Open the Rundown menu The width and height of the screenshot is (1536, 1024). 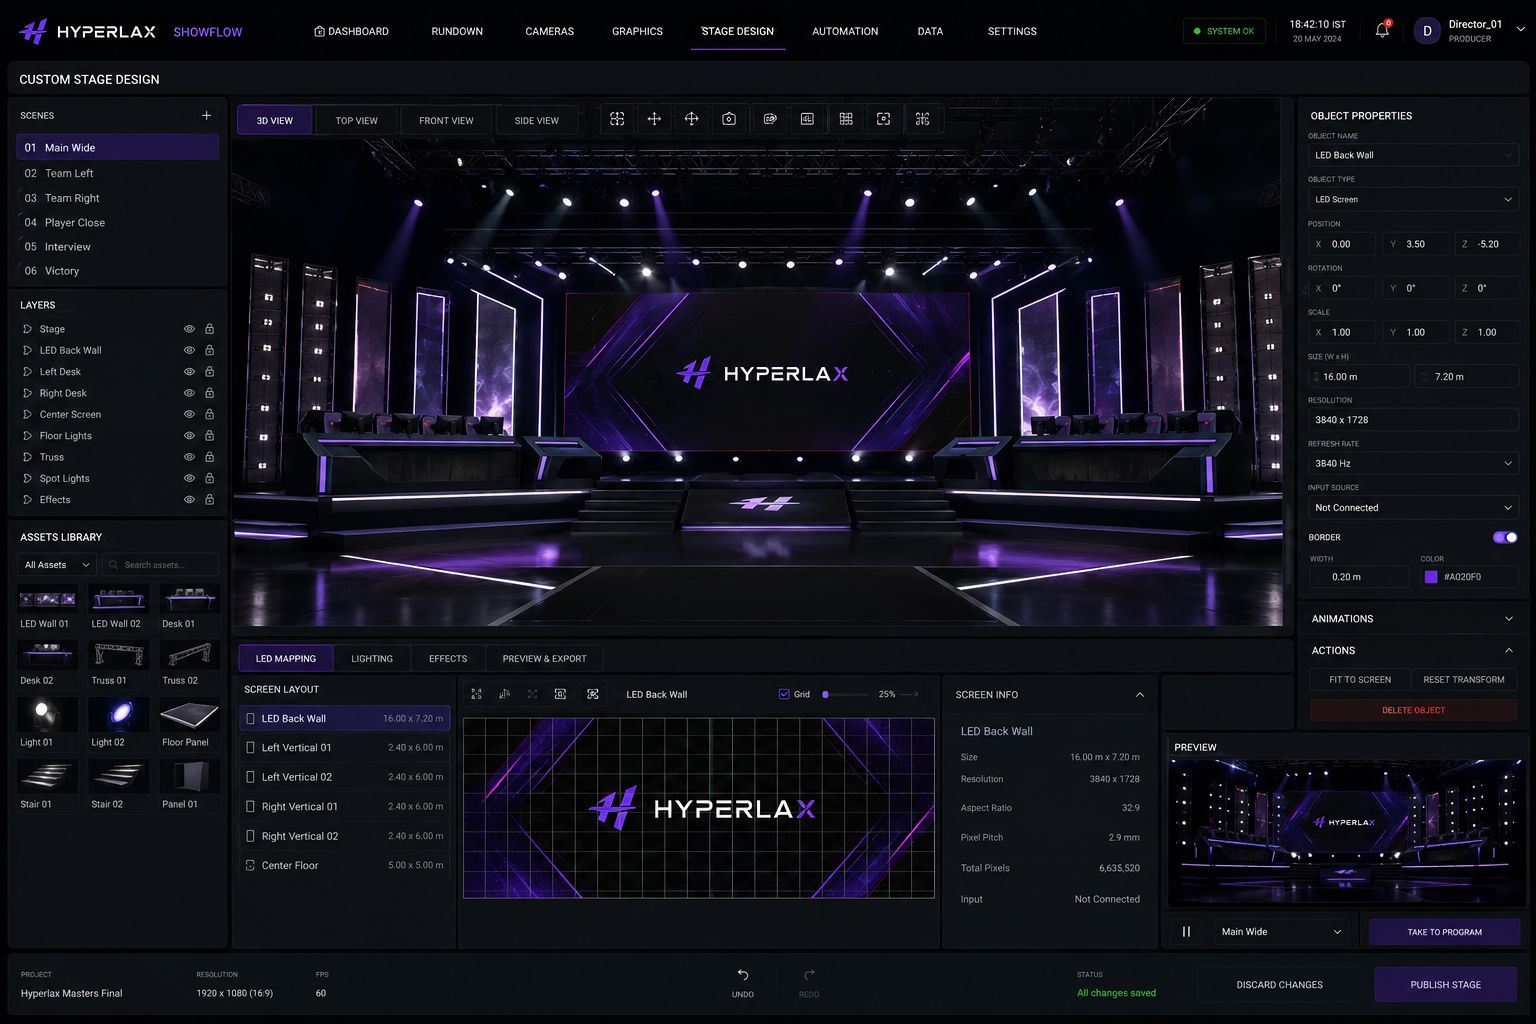tap(457, 31)
